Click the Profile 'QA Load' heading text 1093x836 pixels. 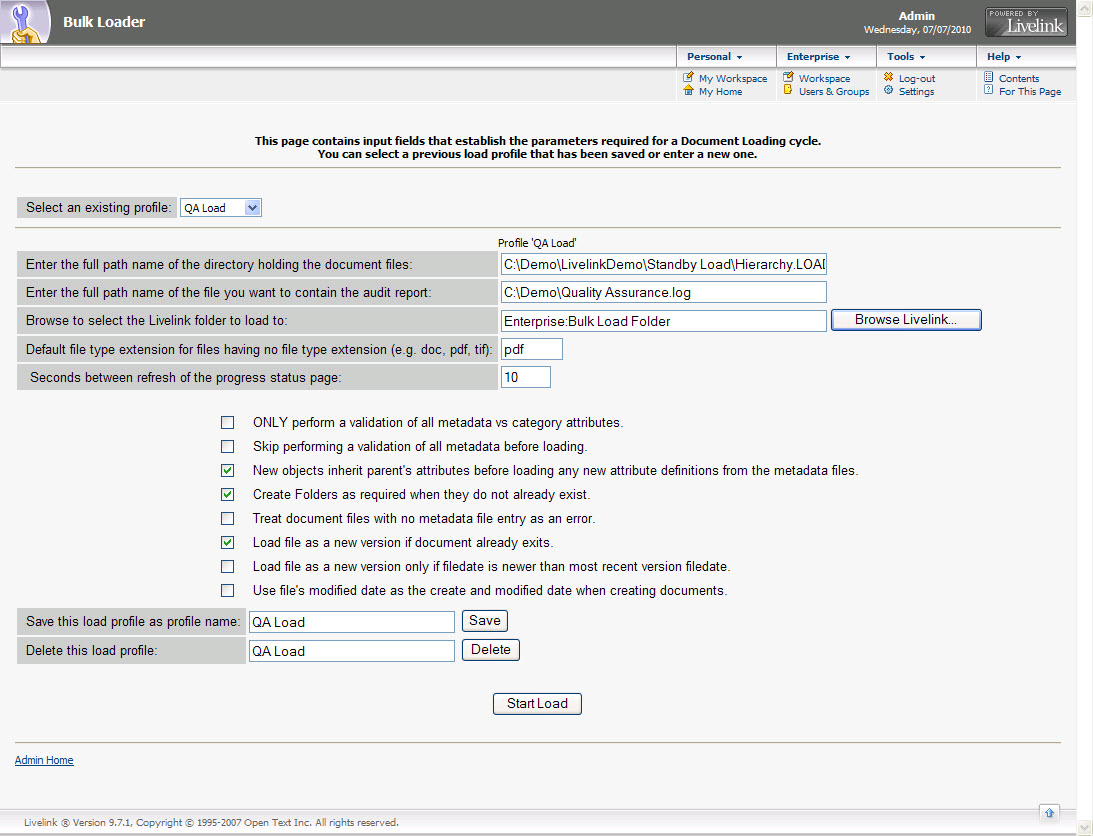coord(537,243)
